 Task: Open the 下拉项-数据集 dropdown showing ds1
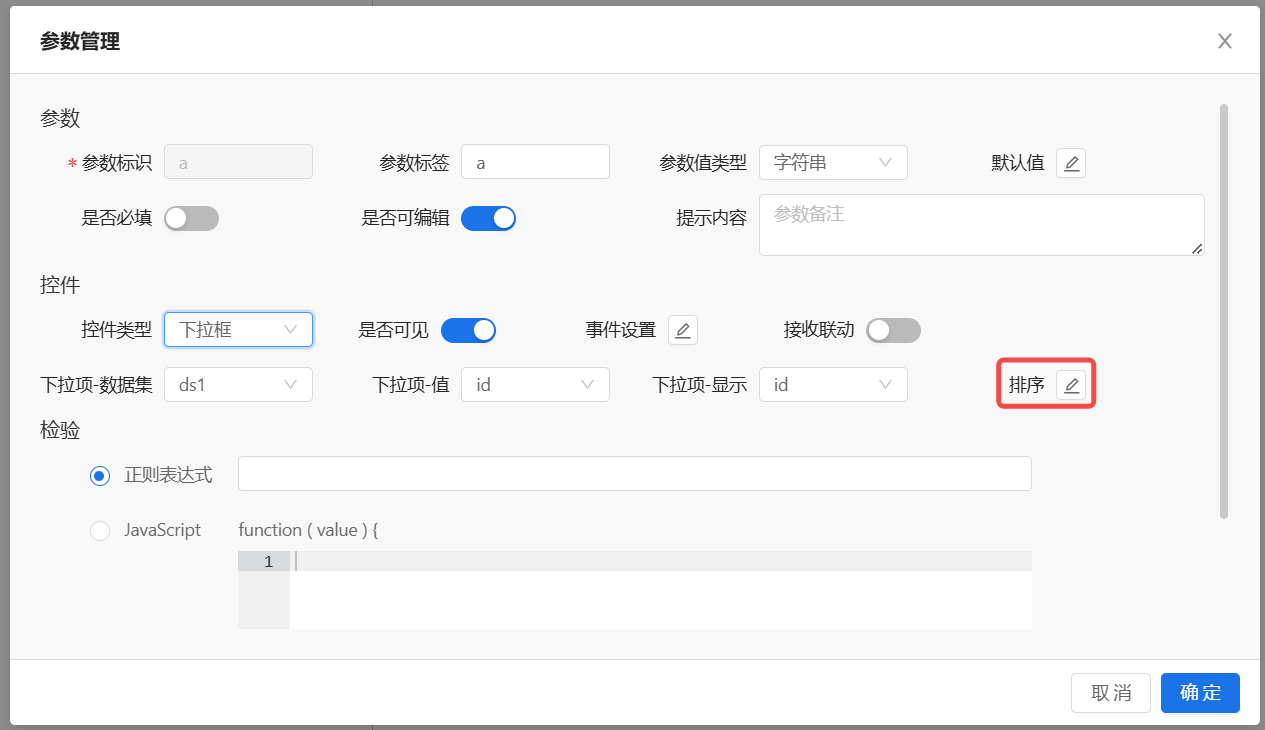coord(238,384)
